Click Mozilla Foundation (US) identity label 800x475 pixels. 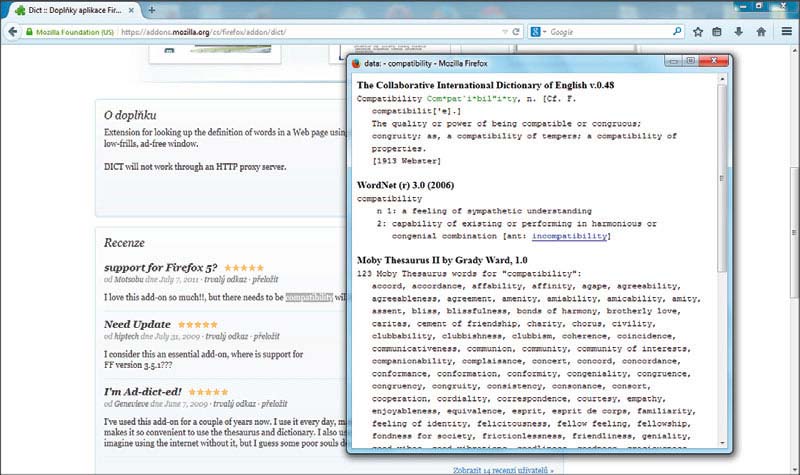point(74,32)
